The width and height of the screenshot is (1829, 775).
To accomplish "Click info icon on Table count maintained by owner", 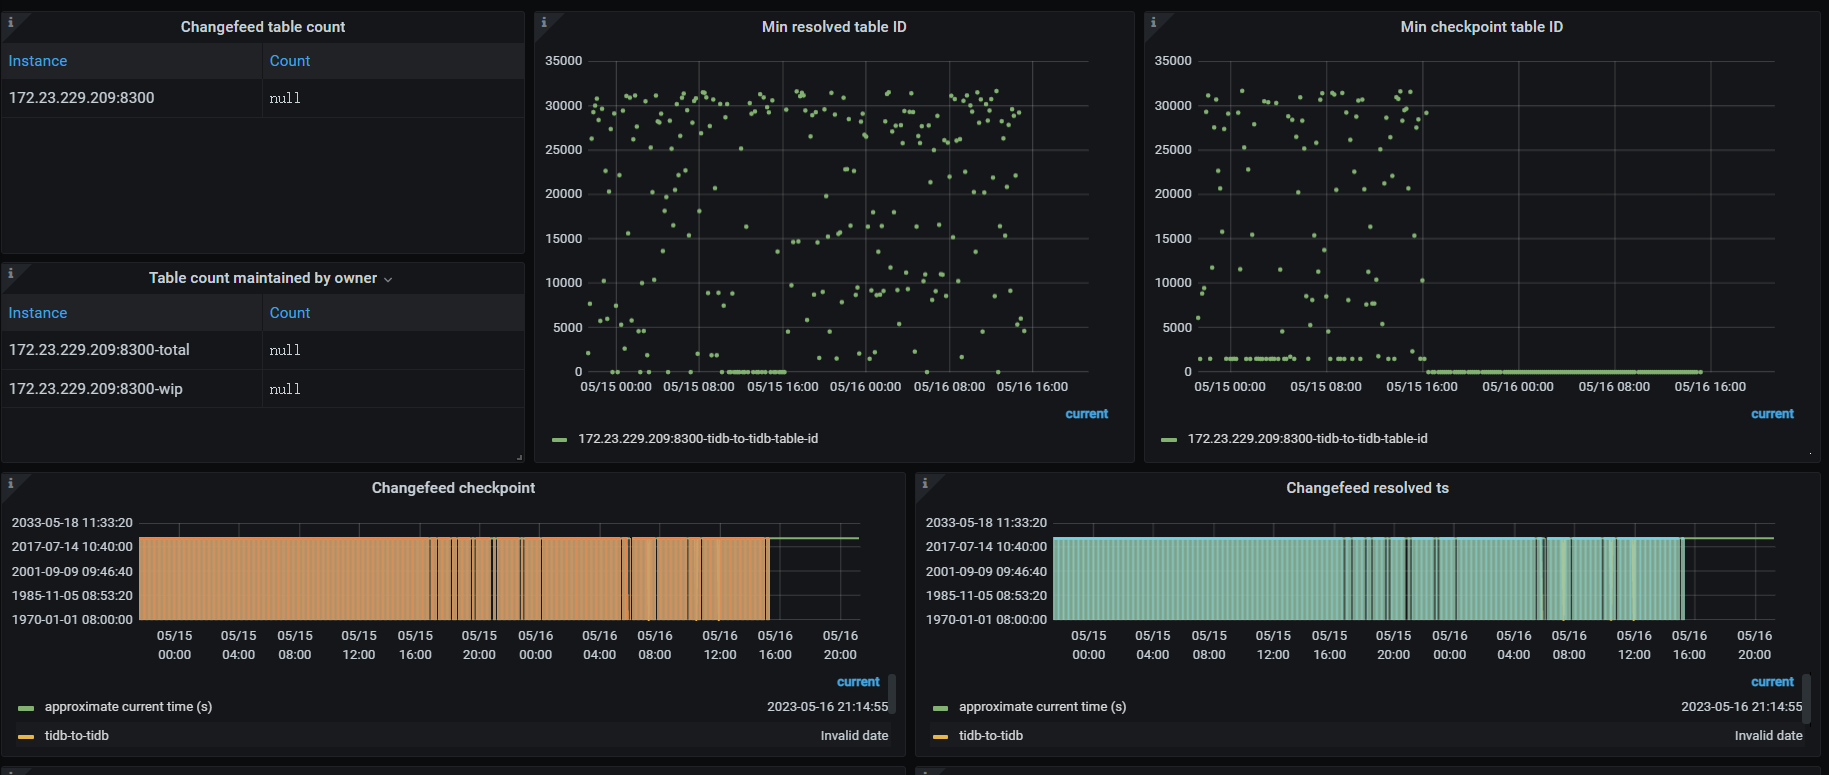I will click(10, 273).
